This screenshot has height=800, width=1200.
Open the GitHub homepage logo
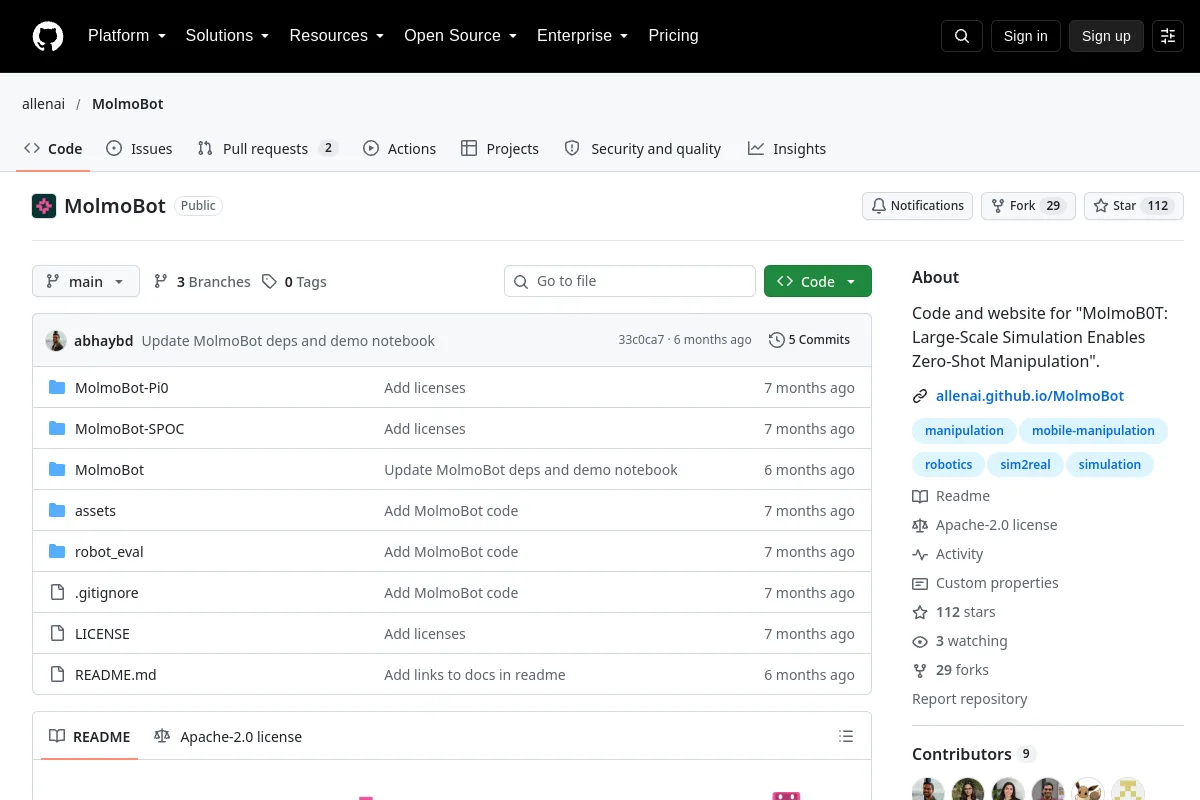(48, 36)
